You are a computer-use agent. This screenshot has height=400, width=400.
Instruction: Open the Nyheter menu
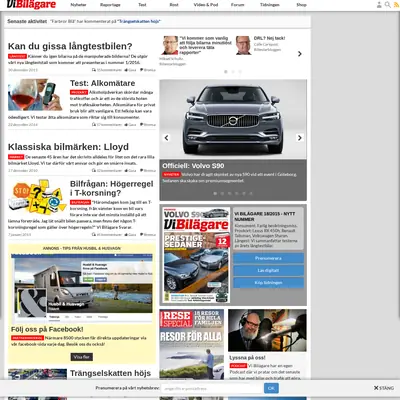pyautogui.click(x=78, y=5)
